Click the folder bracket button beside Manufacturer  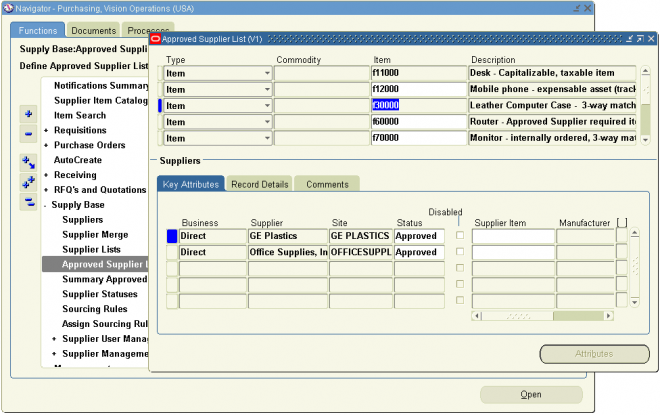(622, 223)
